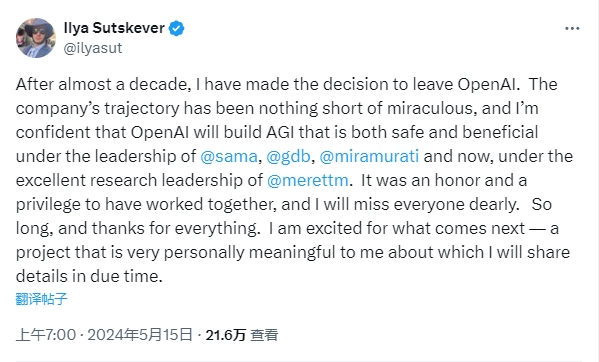Click the blue verified checkmark badge

coord(176,29)
